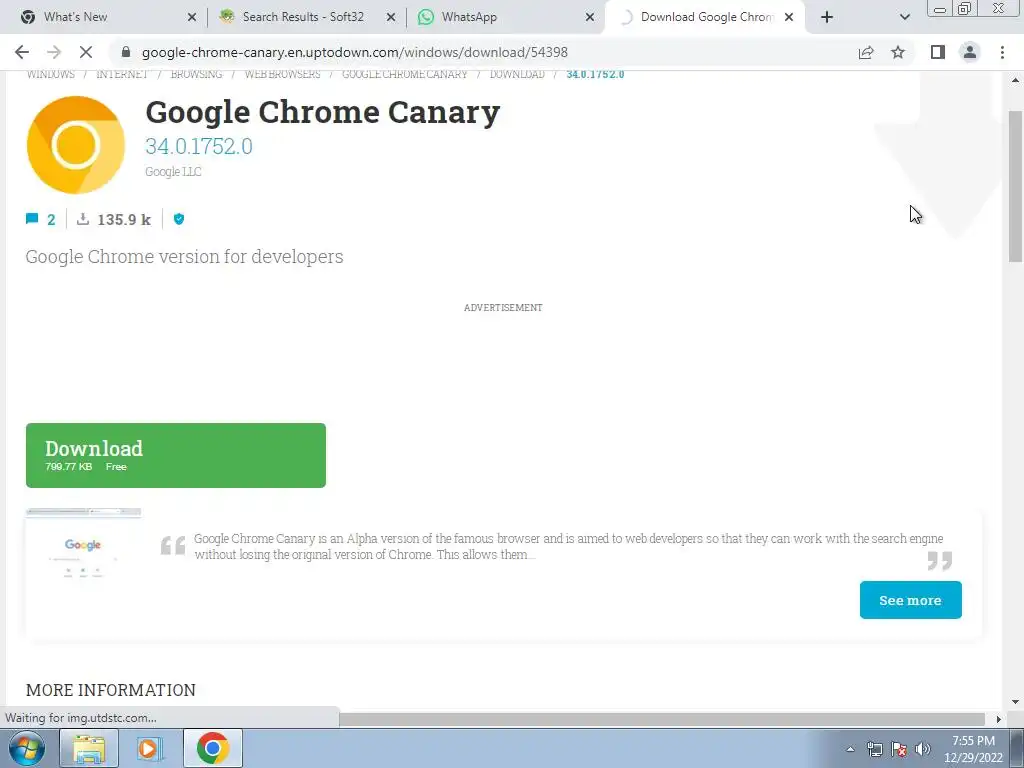Image resolution: width=1024 pixels, height=768 pixels.
Task: Click the downloads count 135.9 k
Action: click(x=124, y=219)
